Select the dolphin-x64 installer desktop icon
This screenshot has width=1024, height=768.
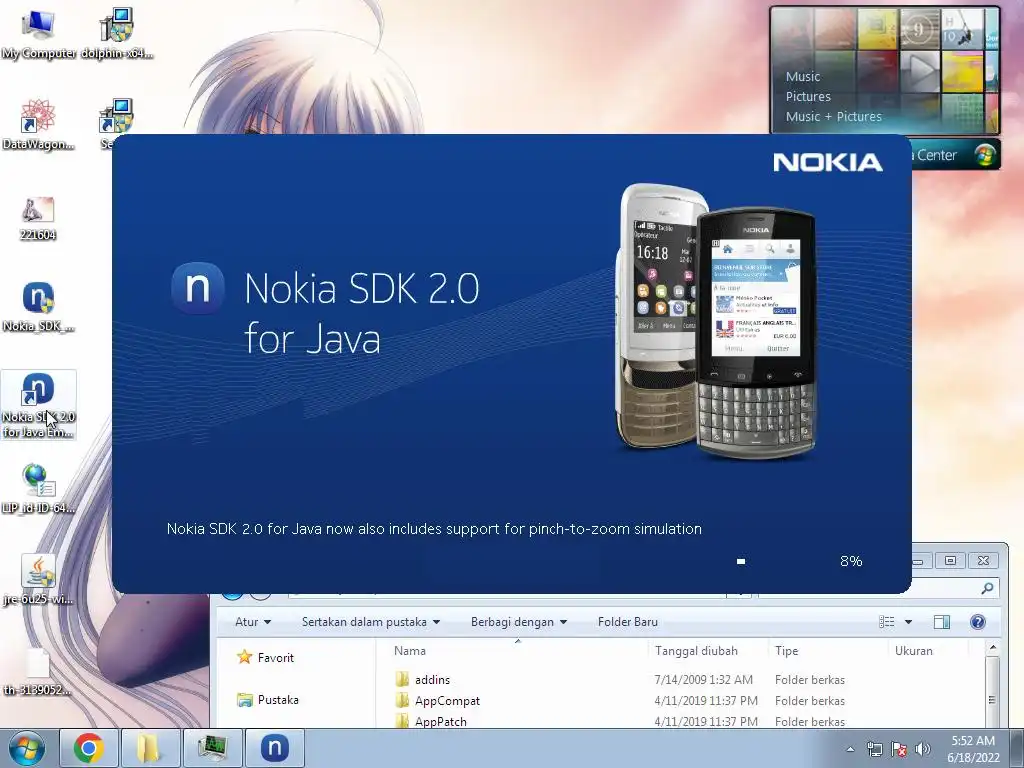click(117, 36)
